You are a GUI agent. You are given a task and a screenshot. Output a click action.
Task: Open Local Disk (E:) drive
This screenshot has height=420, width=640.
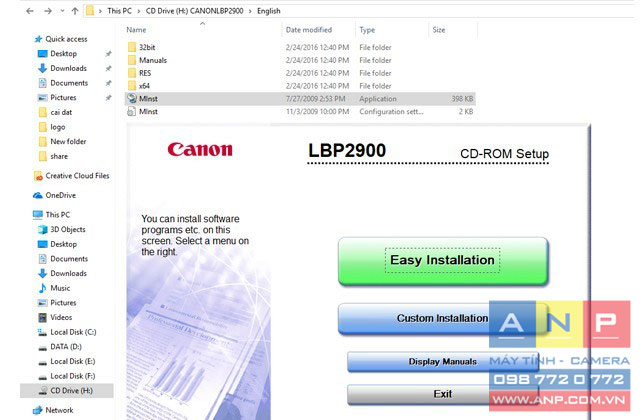(67, 362)
